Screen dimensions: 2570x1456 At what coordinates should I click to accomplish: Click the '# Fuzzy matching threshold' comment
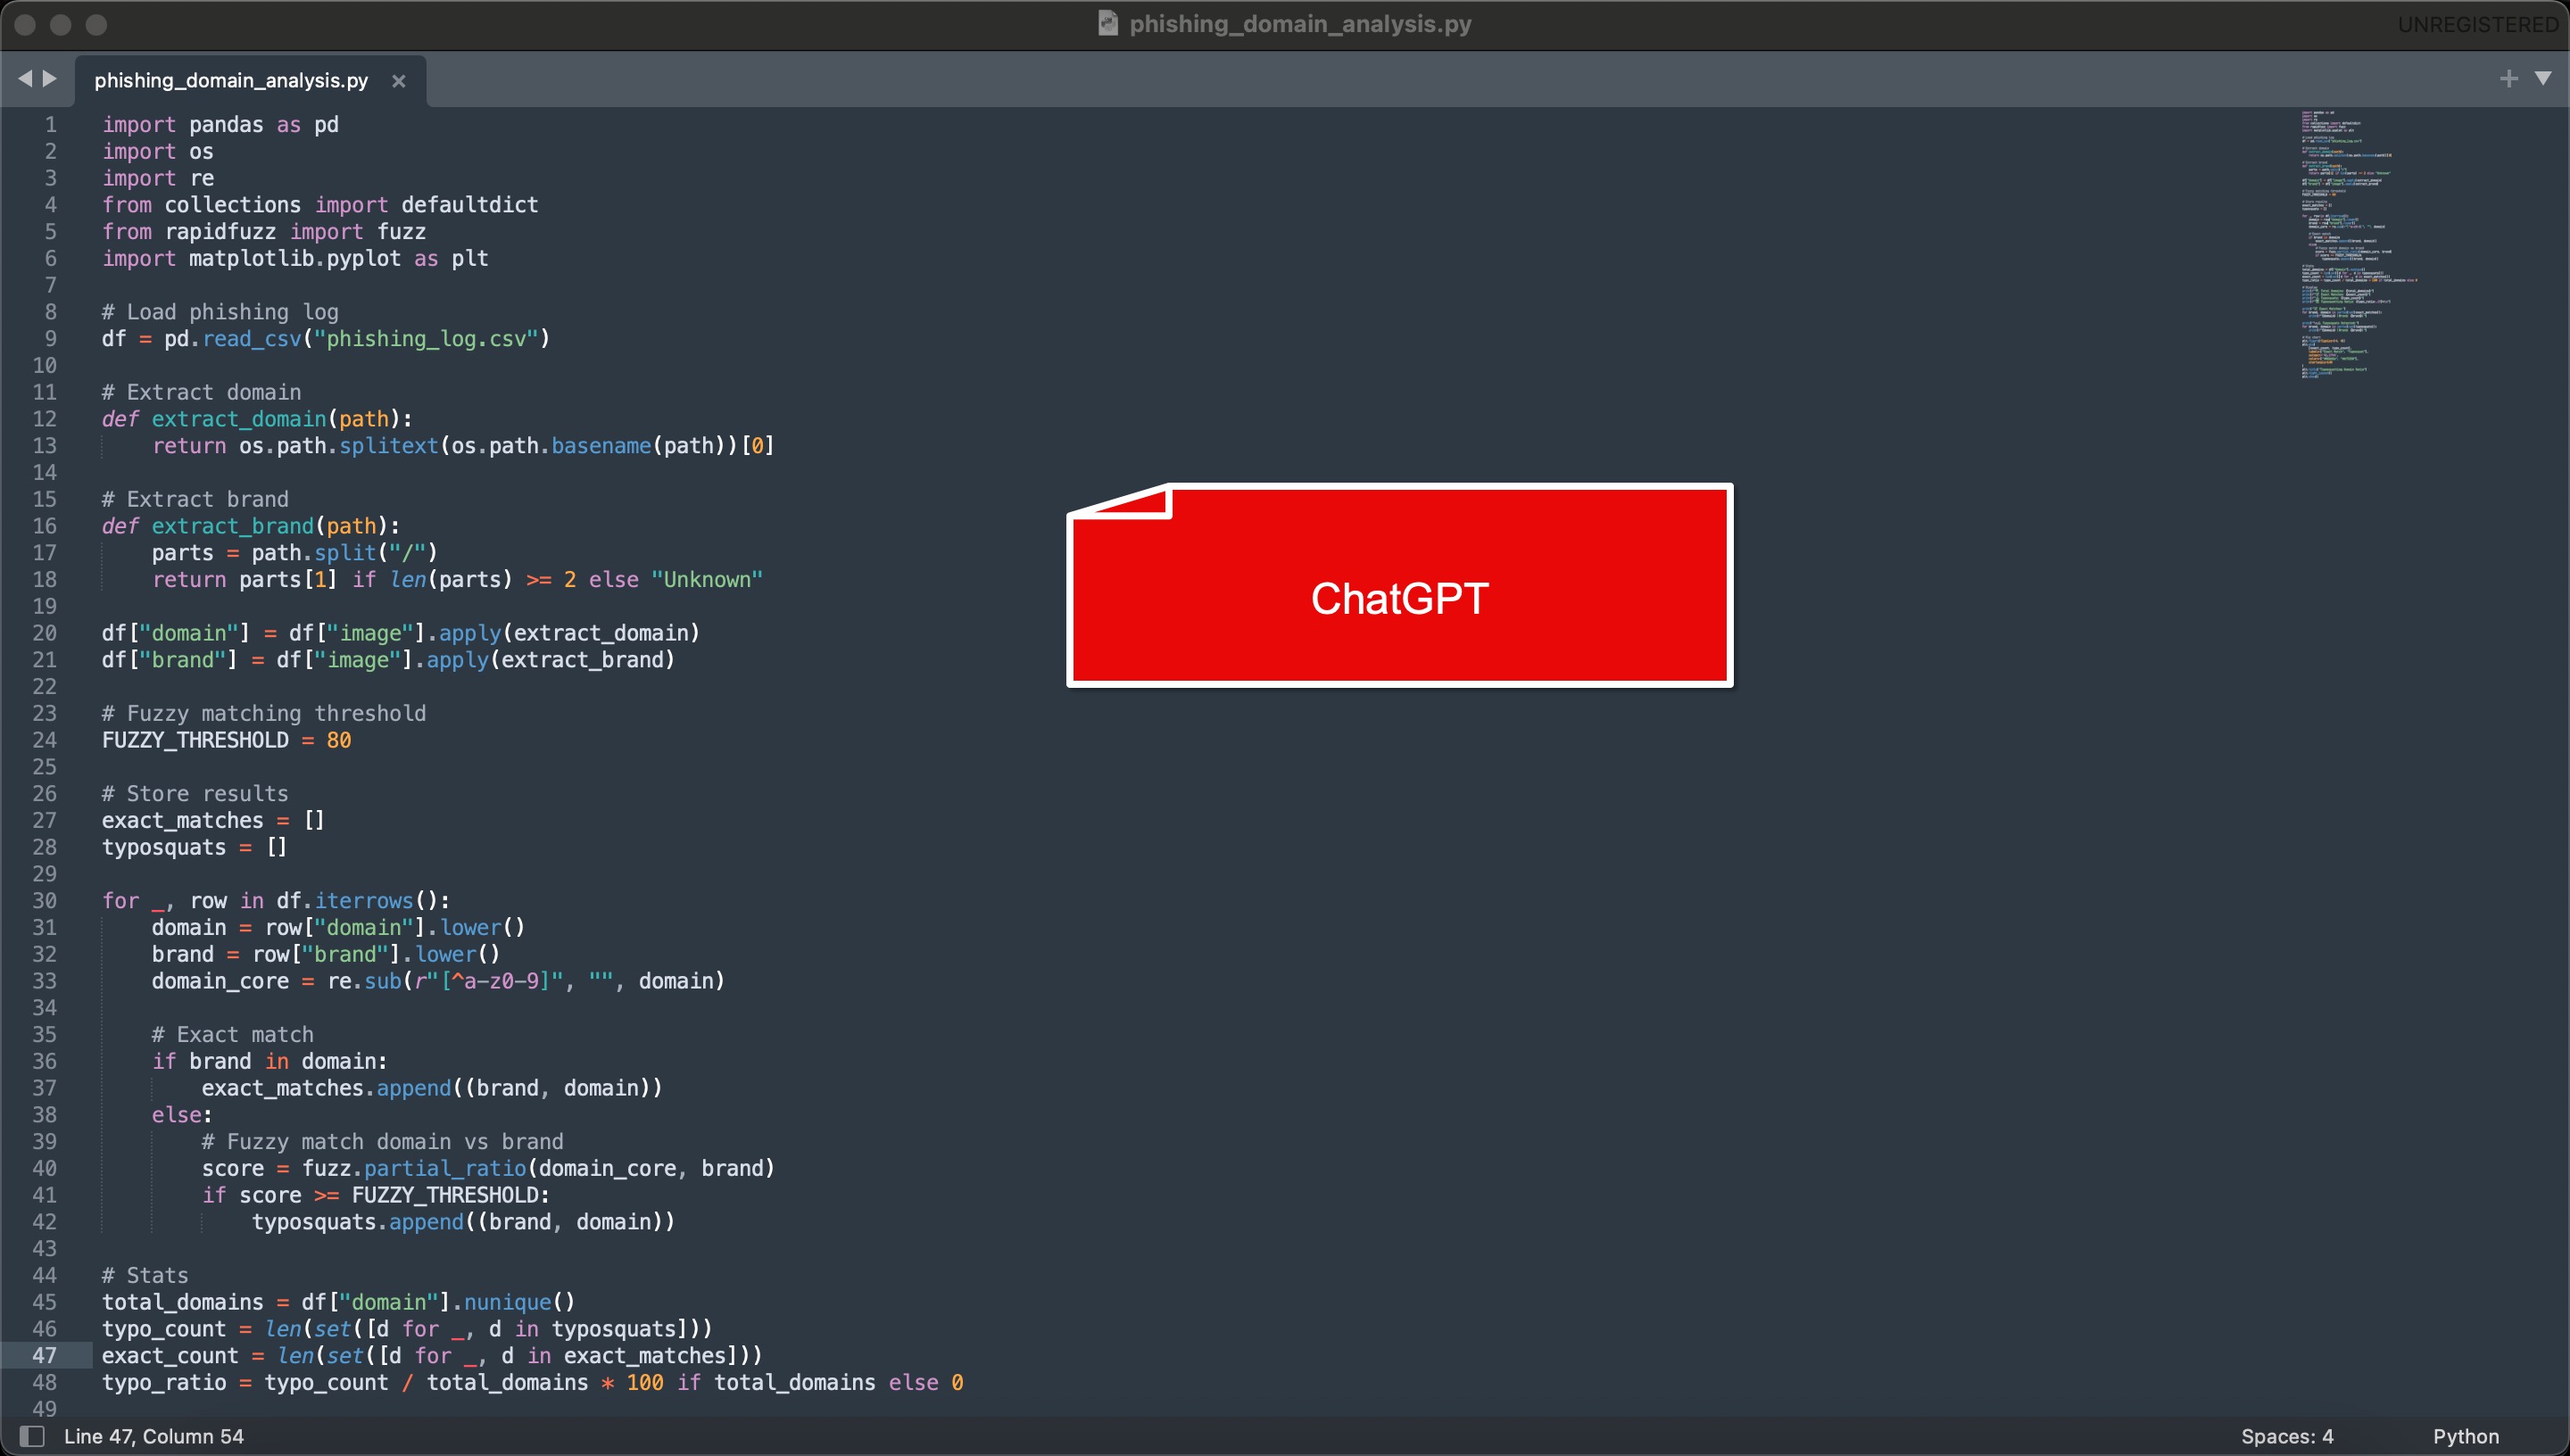tap(264, 713)
